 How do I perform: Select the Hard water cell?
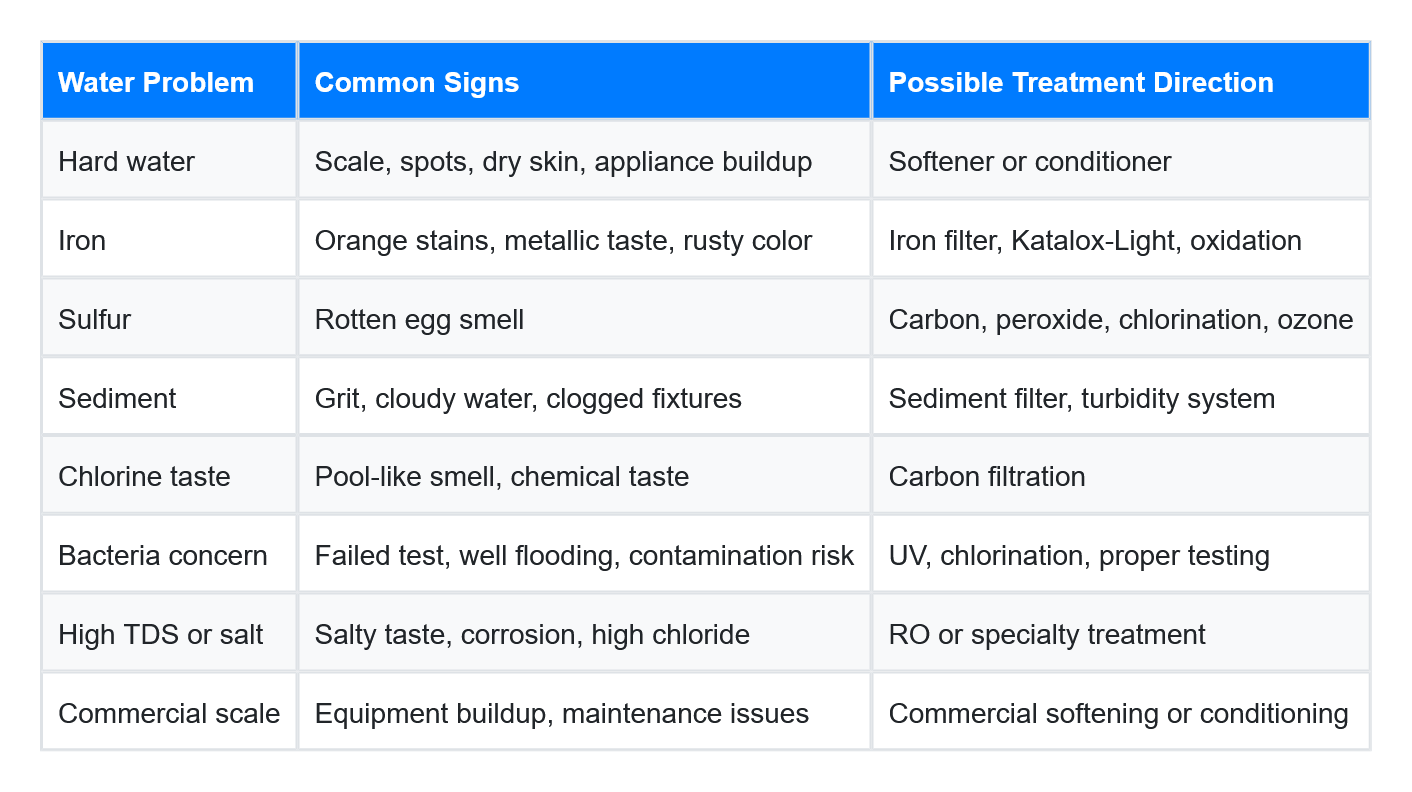tap(169, 160)
